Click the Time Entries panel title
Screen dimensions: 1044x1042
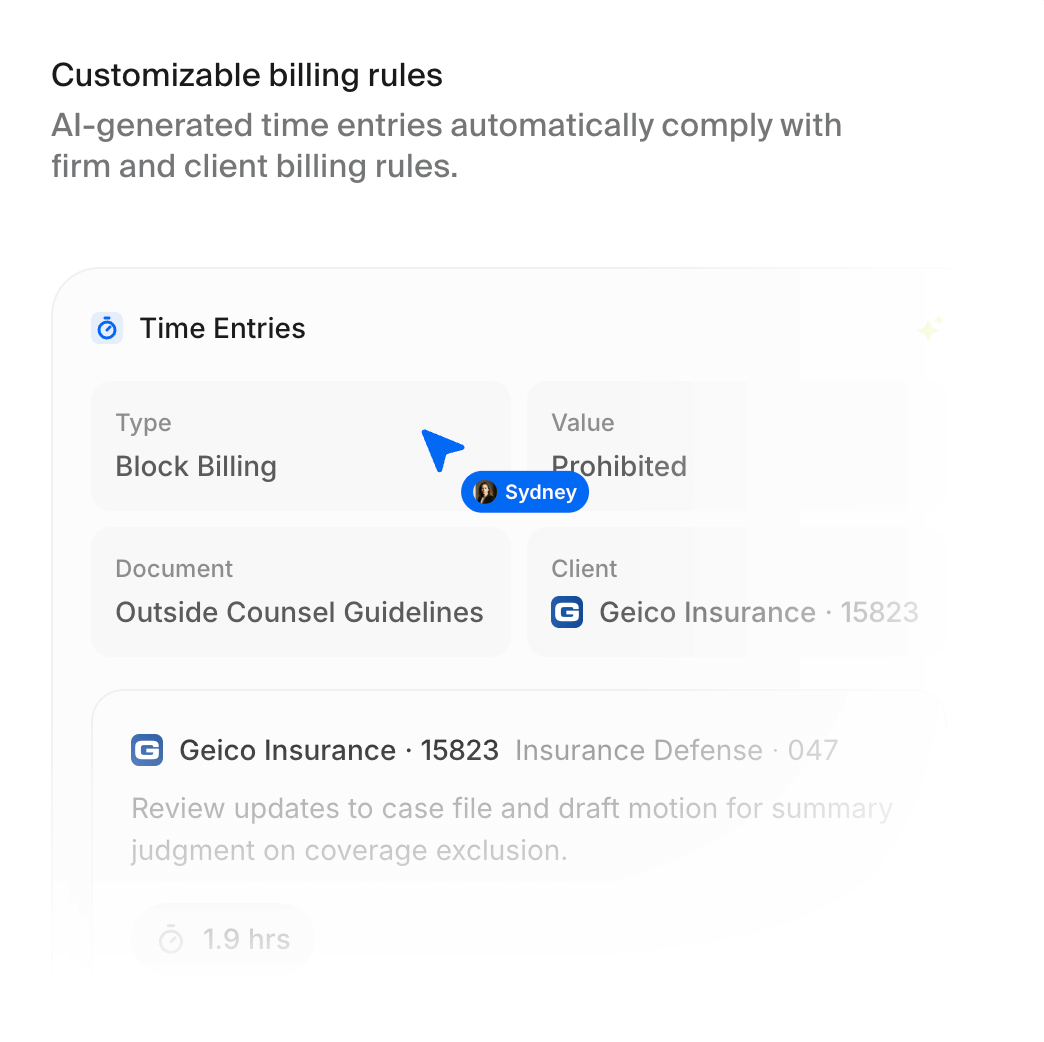coord(222,328)
